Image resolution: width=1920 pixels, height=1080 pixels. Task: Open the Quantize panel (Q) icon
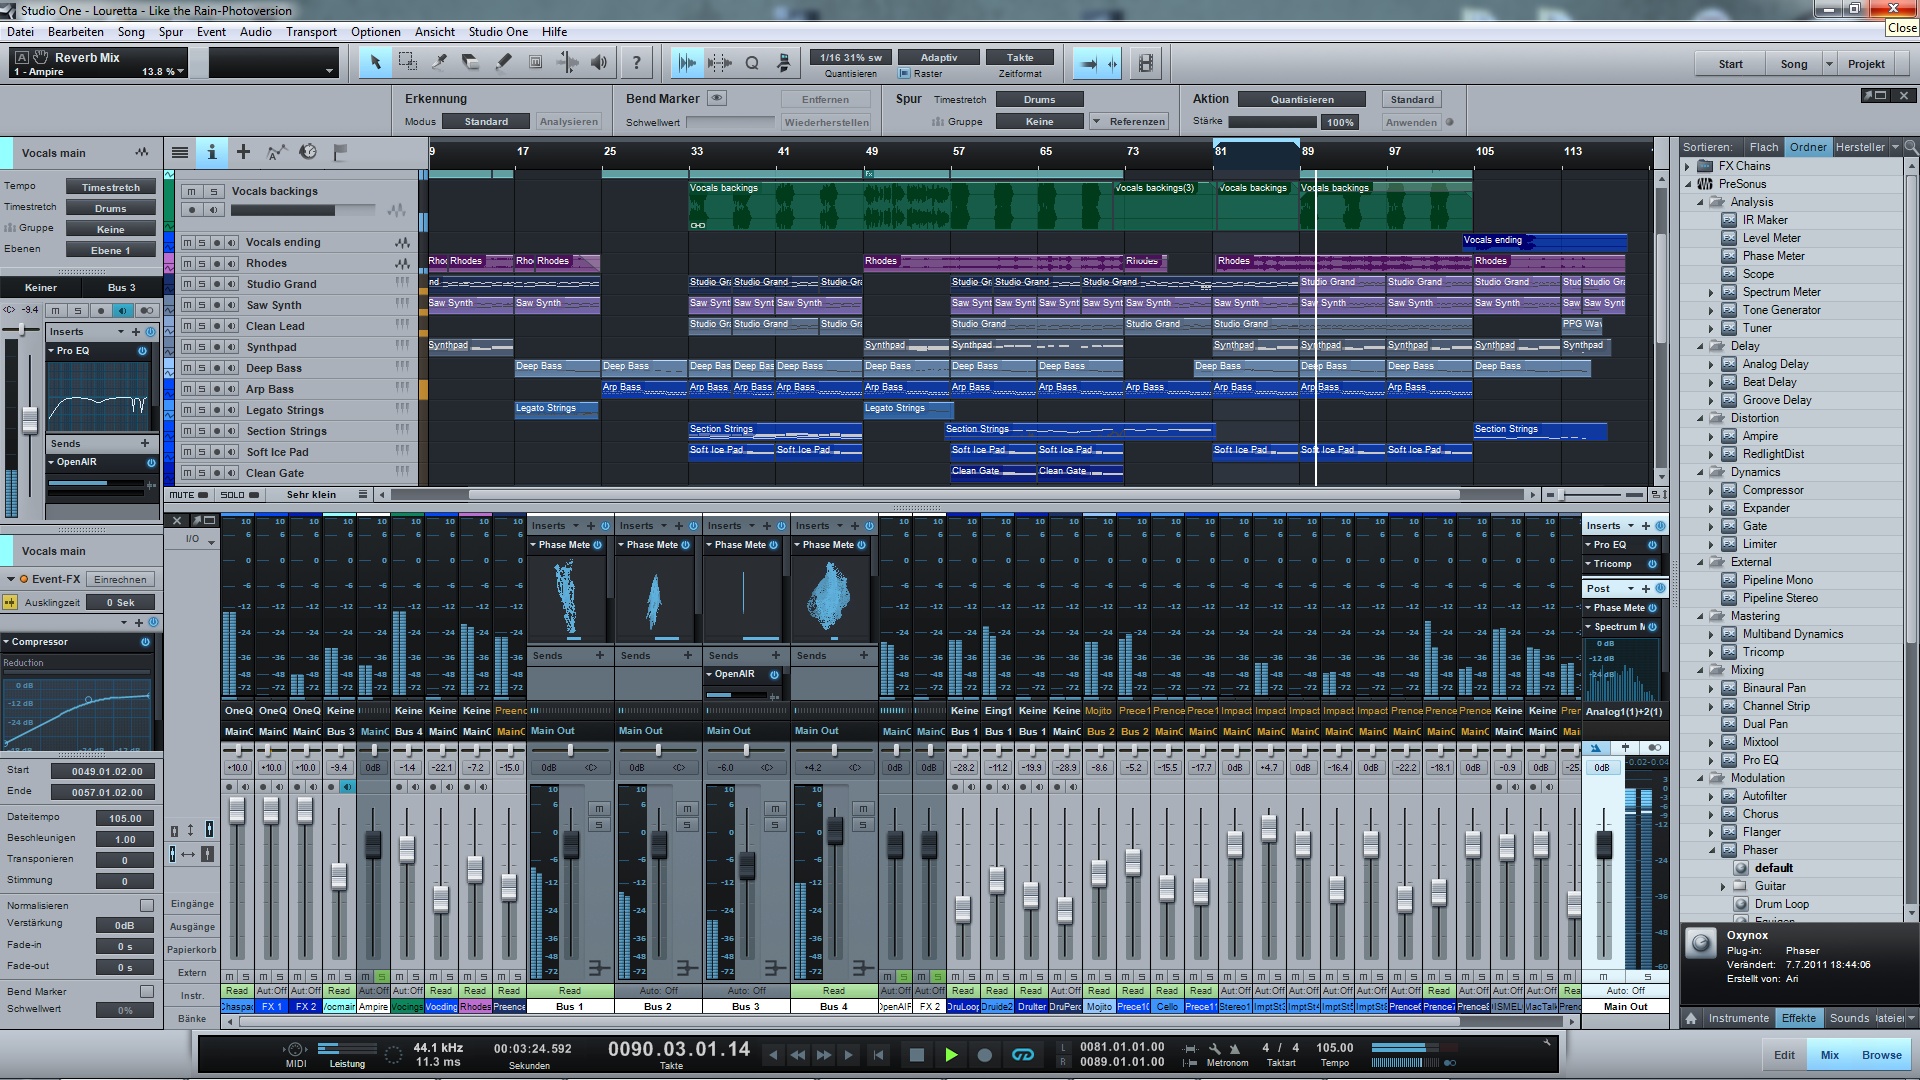[x=752, y=63]
